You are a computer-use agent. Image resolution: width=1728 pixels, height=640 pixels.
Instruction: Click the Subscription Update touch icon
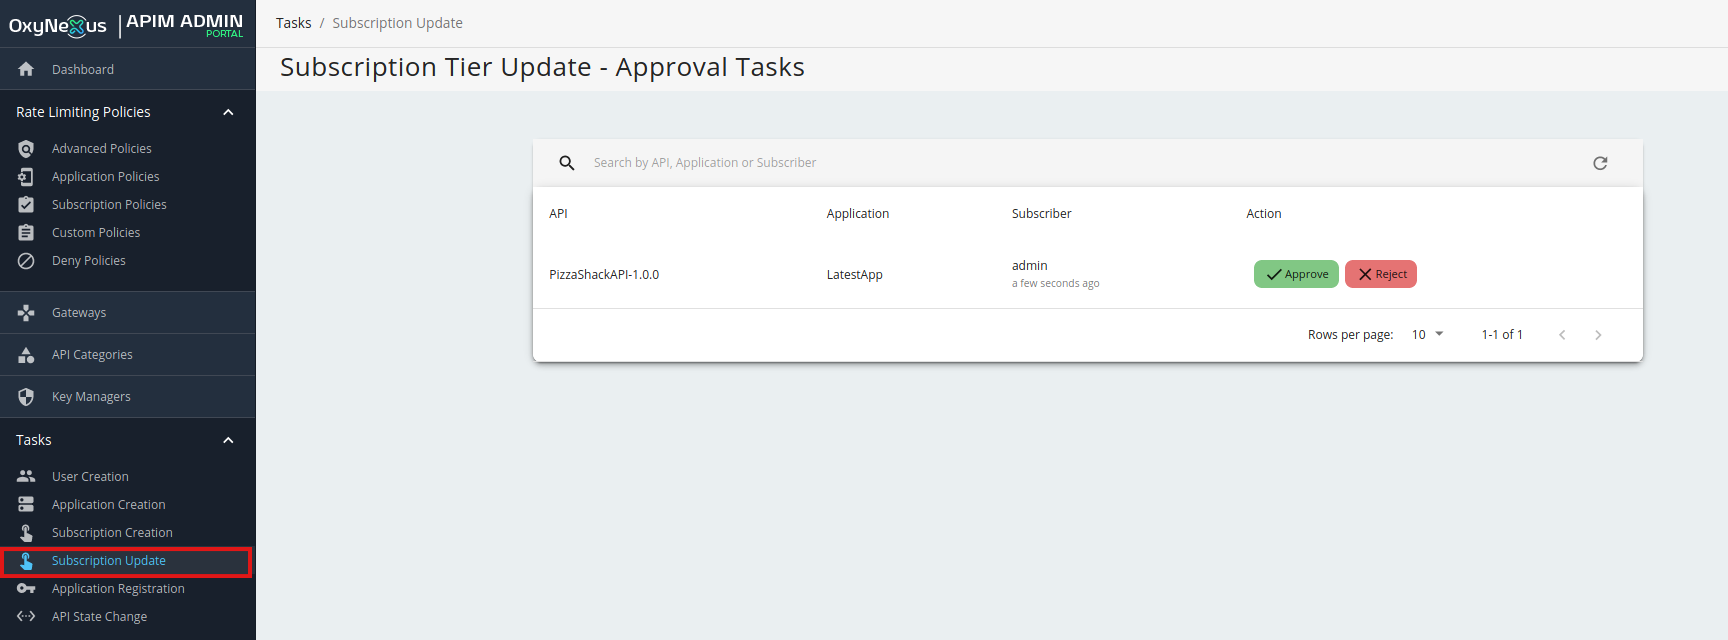tap(26, 560)
